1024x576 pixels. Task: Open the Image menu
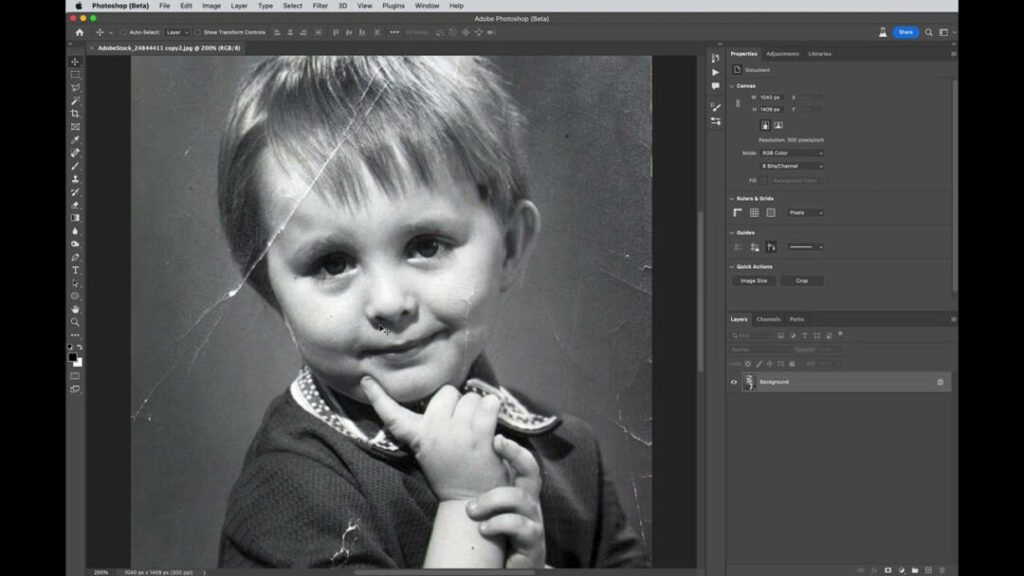(212, 6)
